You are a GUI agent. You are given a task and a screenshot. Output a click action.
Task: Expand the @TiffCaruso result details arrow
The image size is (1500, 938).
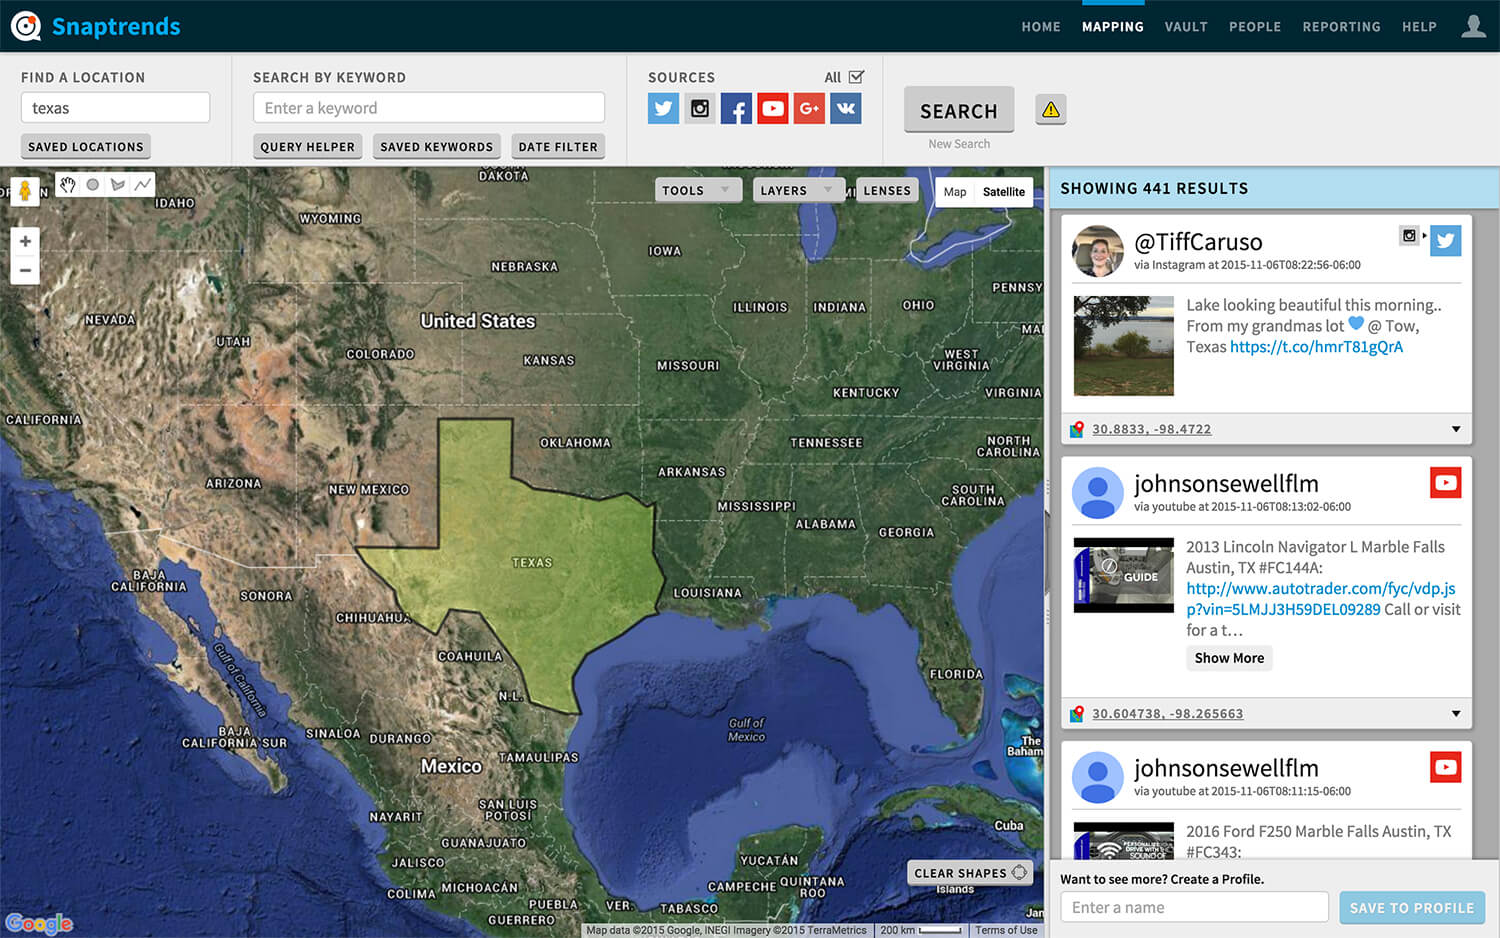coord(1456,429)
